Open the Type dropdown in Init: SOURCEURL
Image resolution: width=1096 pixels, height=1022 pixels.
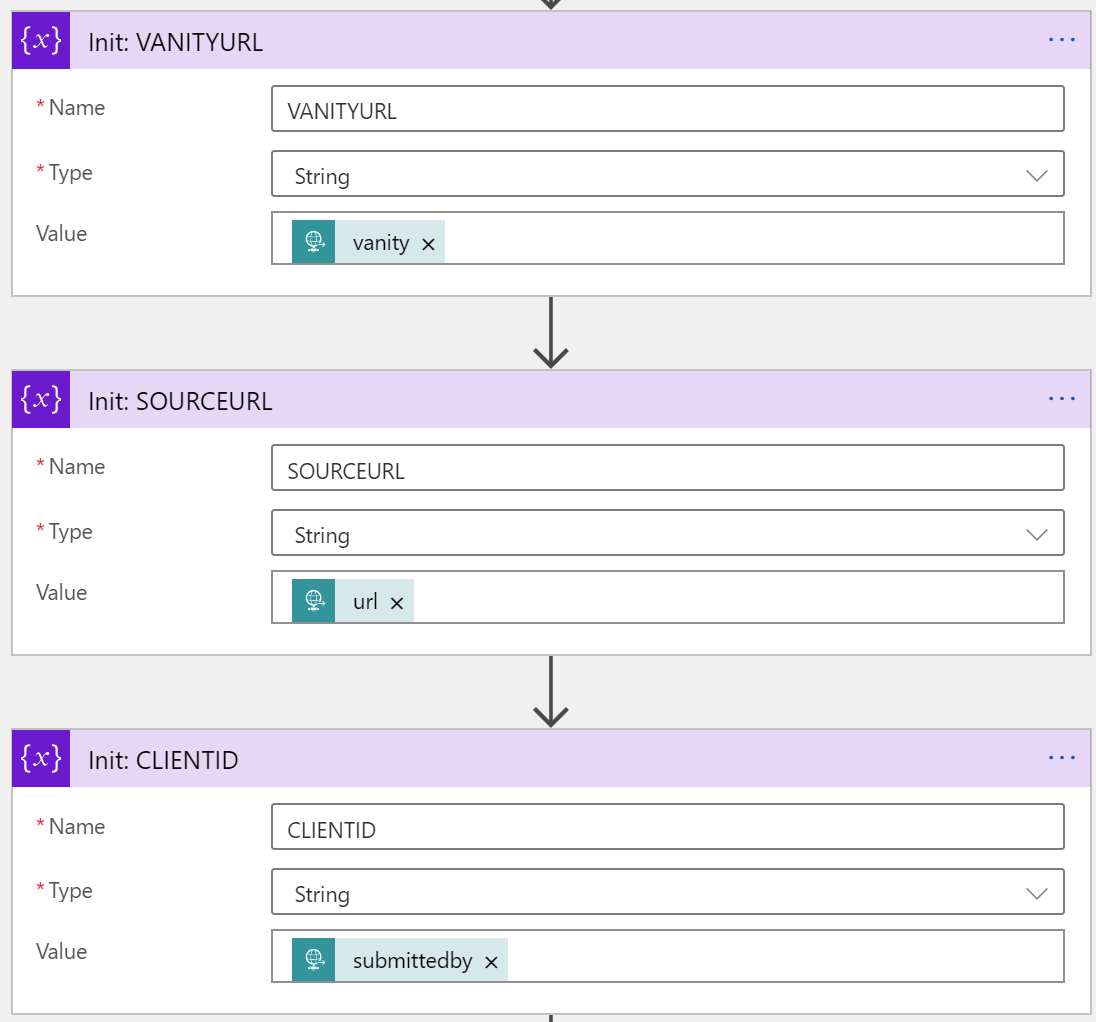pyautogui.click(x=1037, y=533)
